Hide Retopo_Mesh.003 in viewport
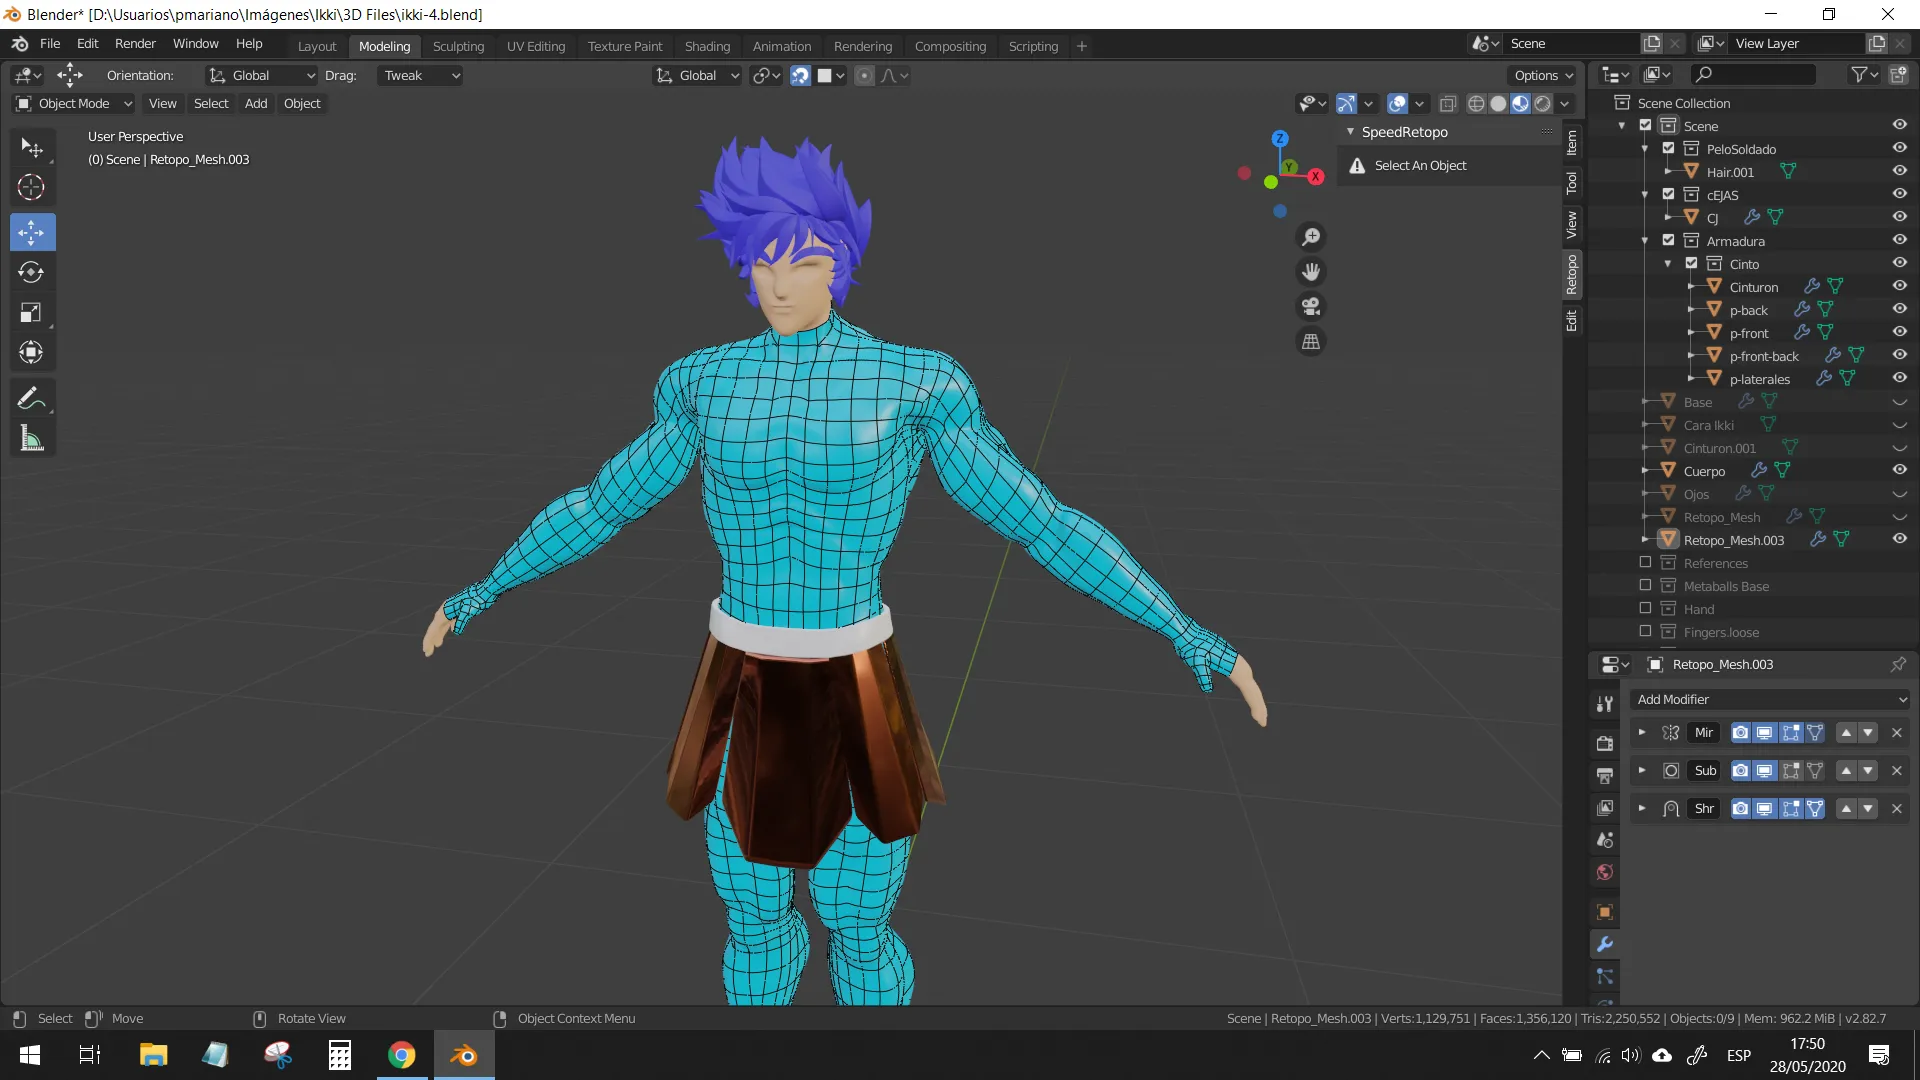The width and height of the screenshot is (1920, 1080). [x=1899, y=539]
